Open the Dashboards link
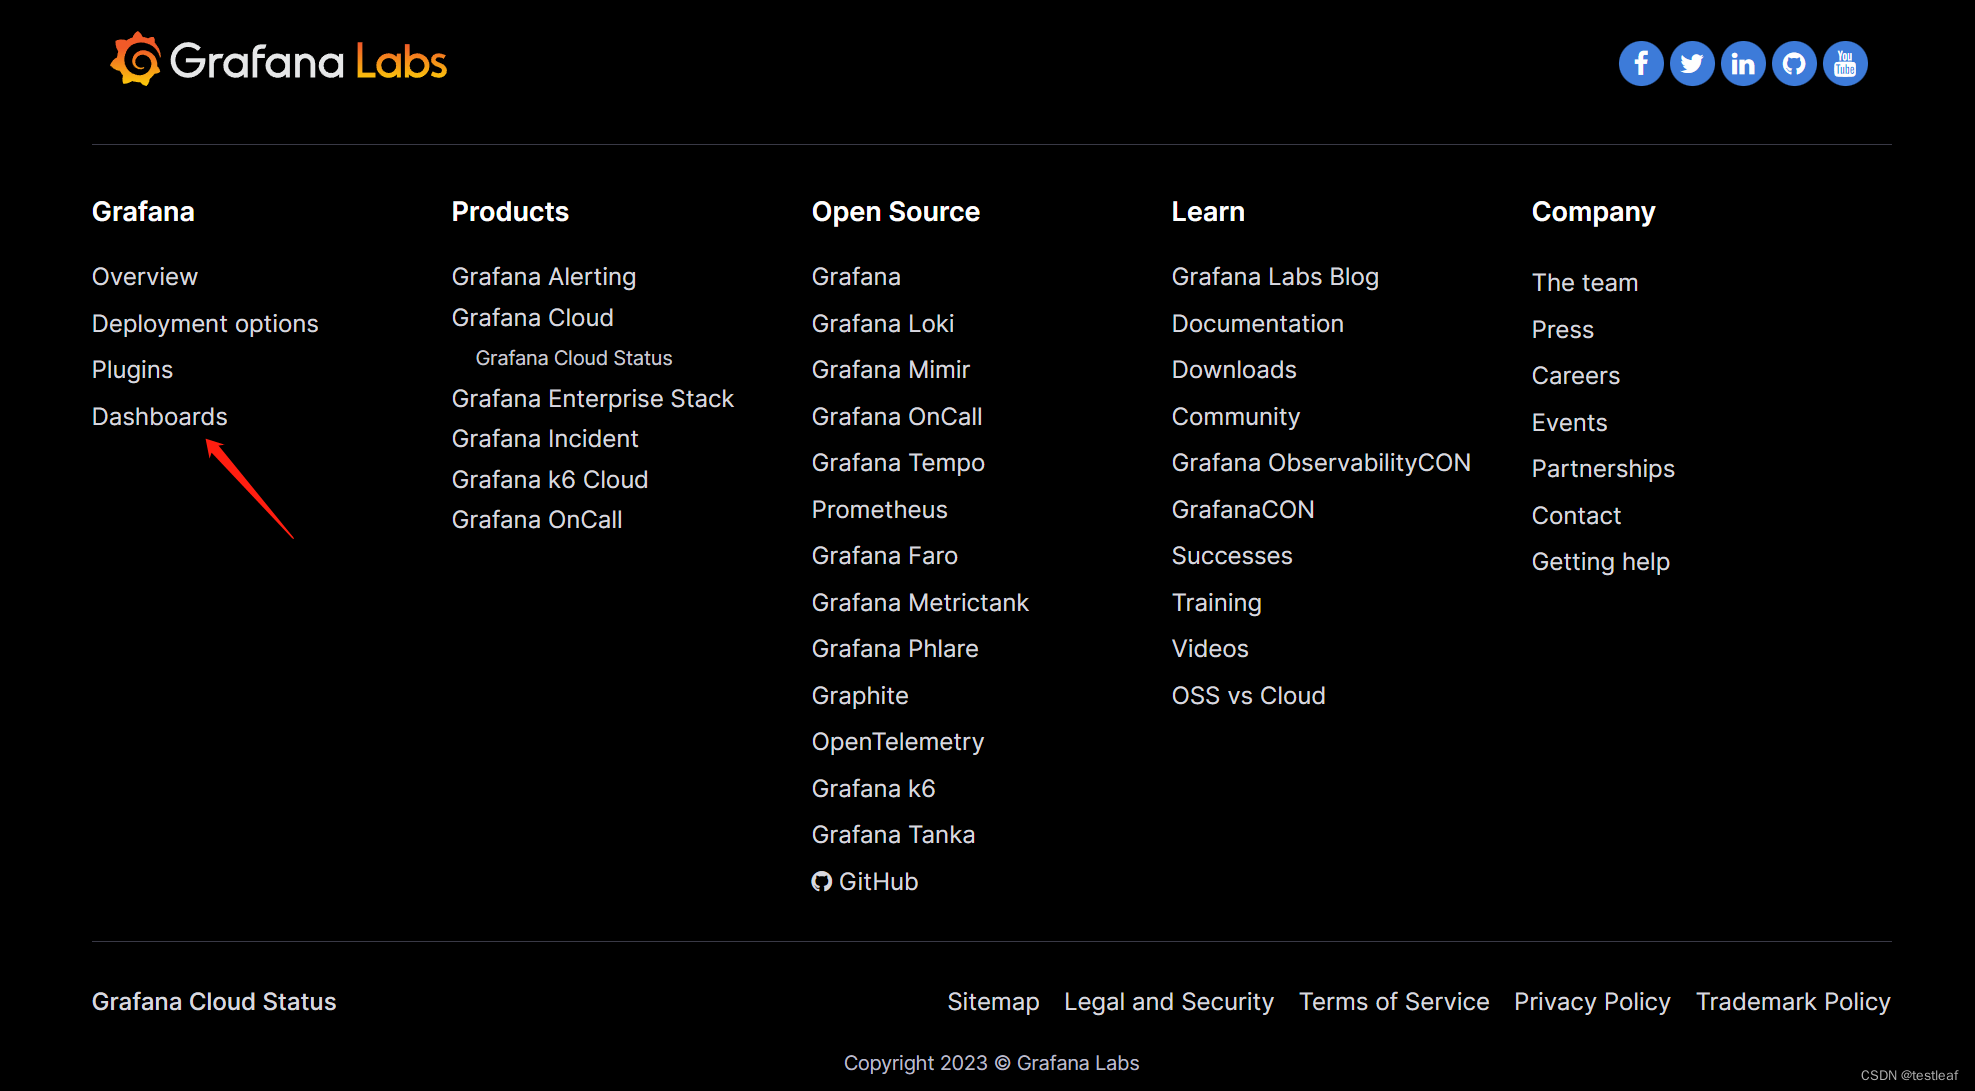The height and width of the screenshot is (1091, 1975). (x=160, y=416)
